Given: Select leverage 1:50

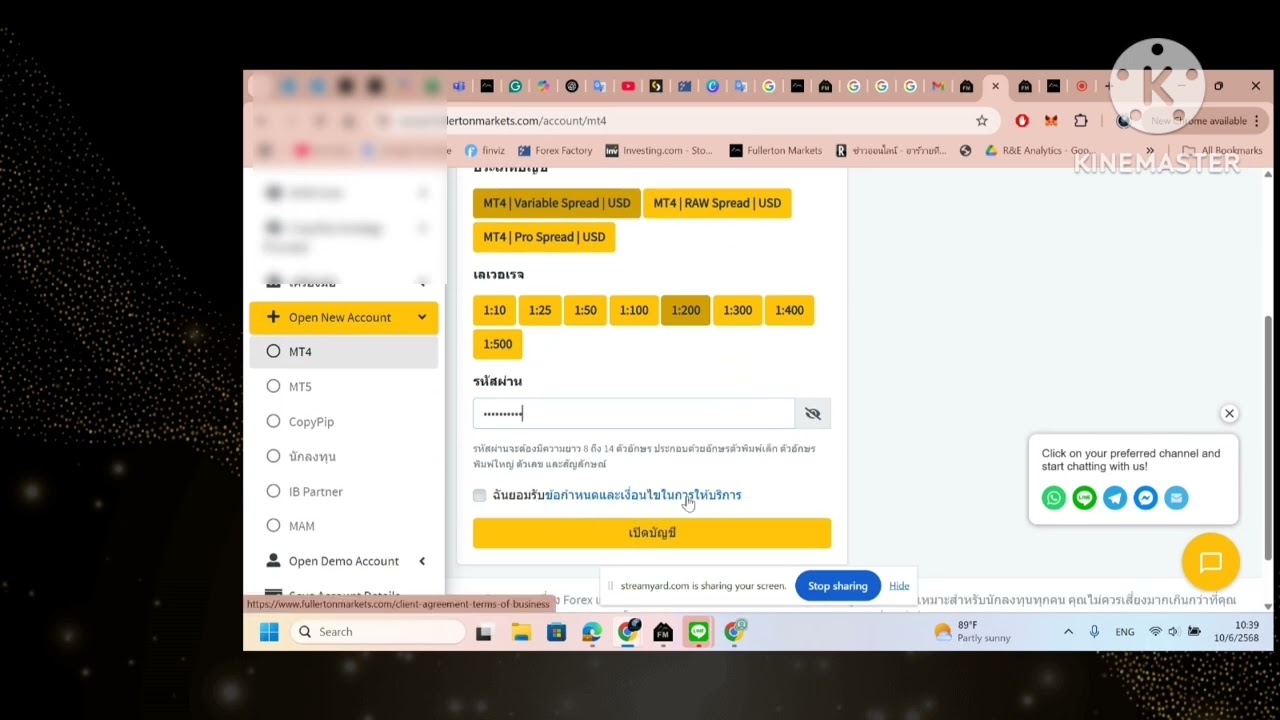Looking at the screenshot, I should [x=585, y=310].
